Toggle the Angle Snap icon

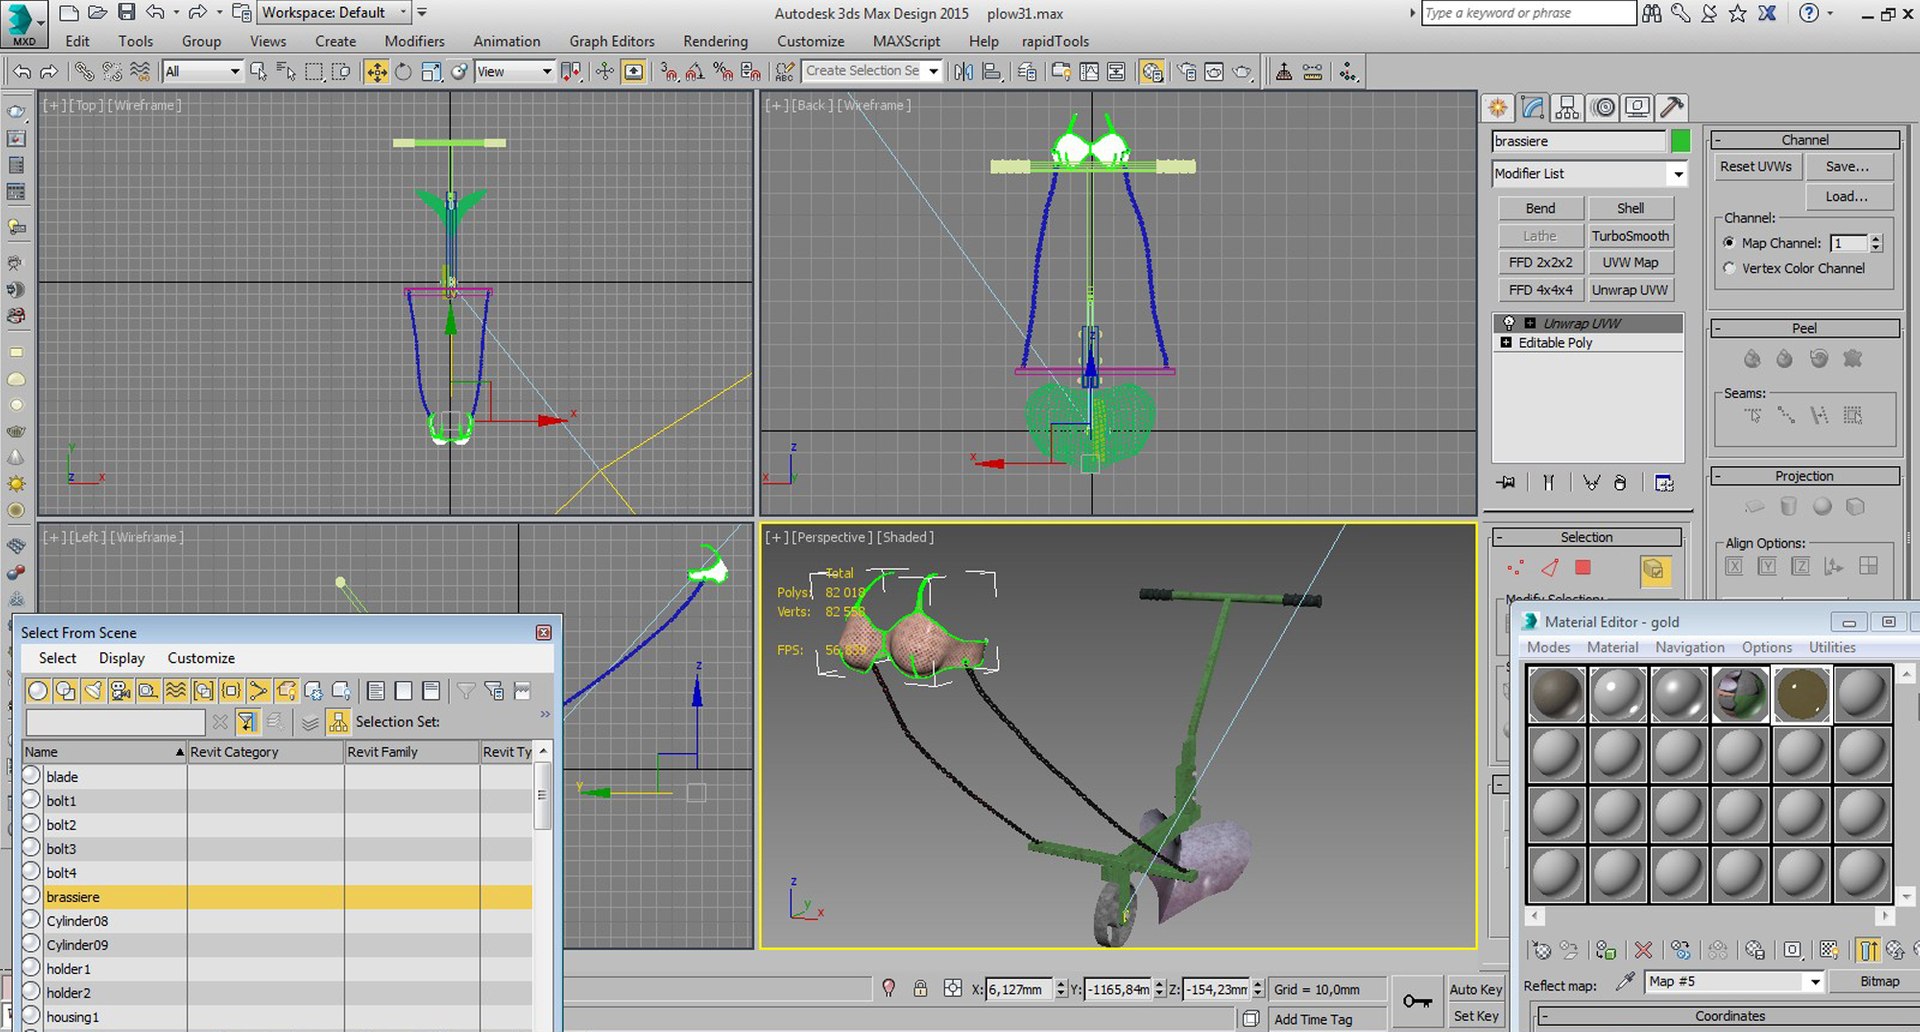[695, 72]
